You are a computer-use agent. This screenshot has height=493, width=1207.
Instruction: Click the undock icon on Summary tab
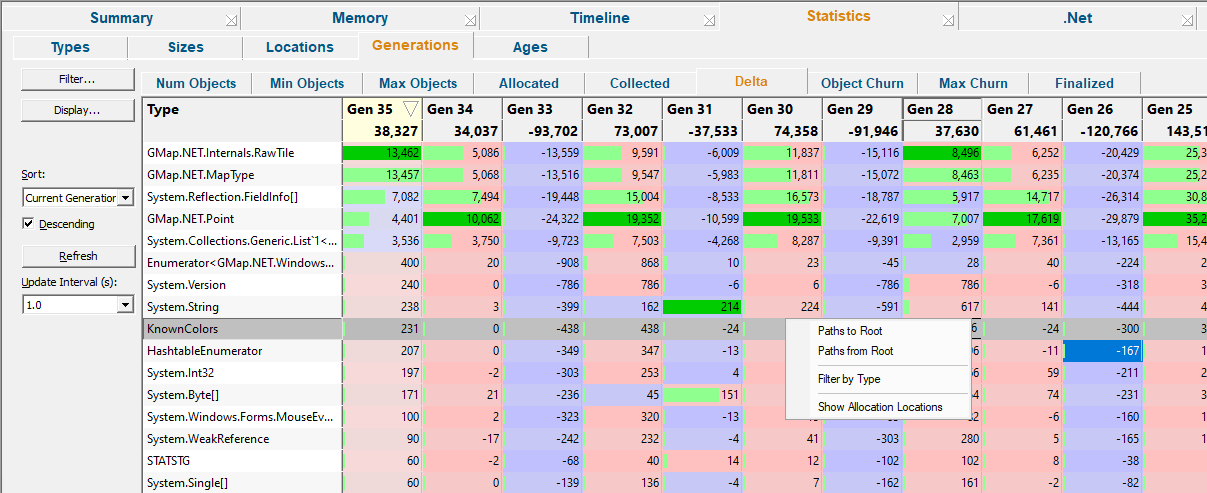pyautogui.click(x=231, y=20)
